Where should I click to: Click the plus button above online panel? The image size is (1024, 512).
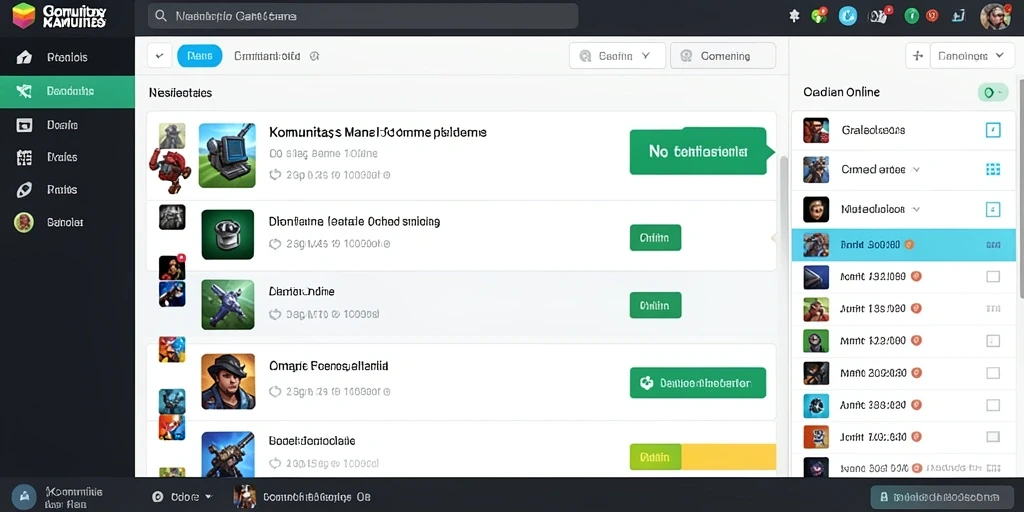coord(917,56)
